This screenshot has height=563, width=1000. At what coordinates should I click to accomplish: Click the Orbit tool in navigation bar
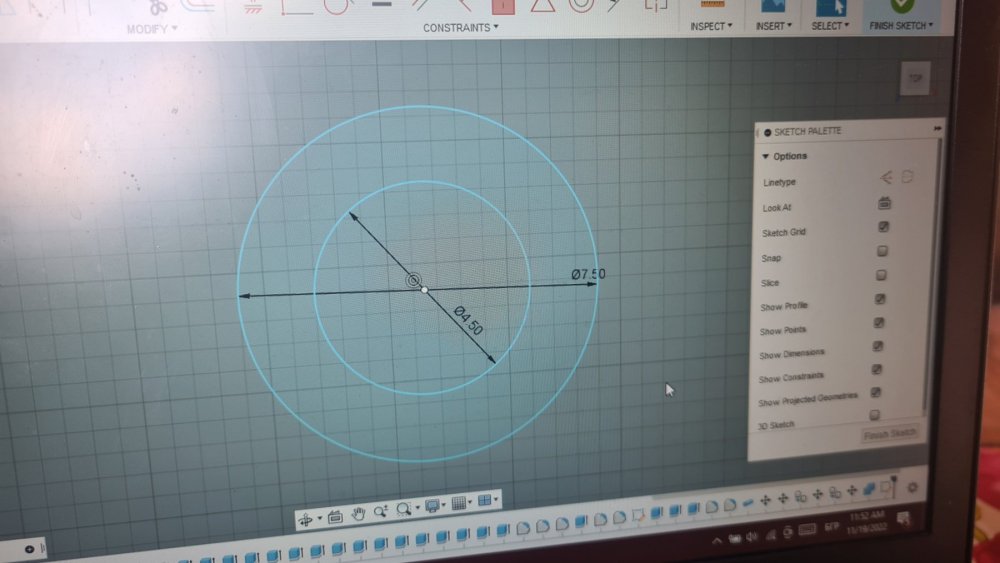pyautogui.click(x=308, y=518)
